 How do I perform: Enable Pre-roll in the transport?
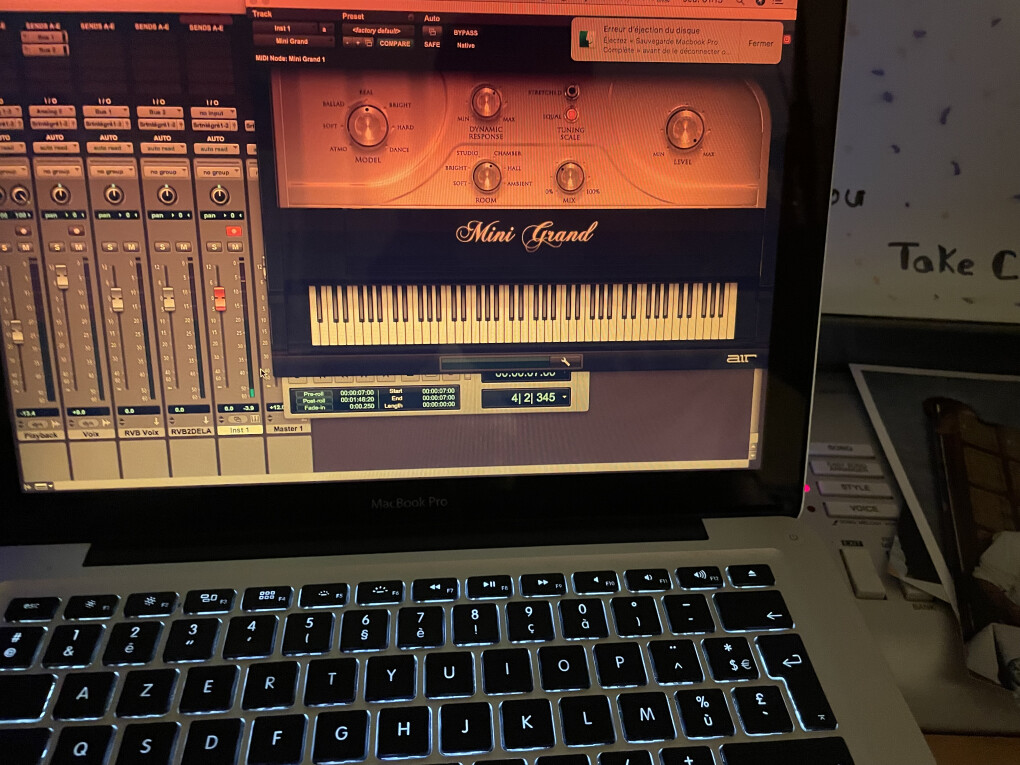(313, 394)
